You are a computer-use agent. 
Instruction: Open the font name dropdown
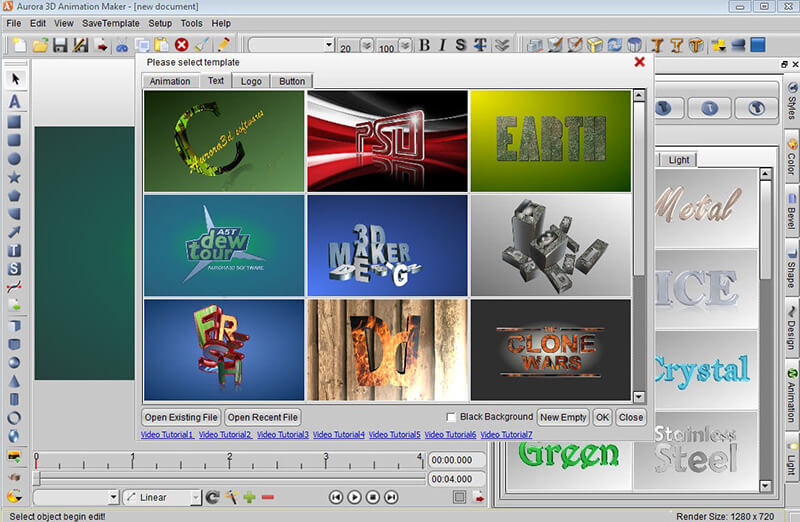(329, 45)
